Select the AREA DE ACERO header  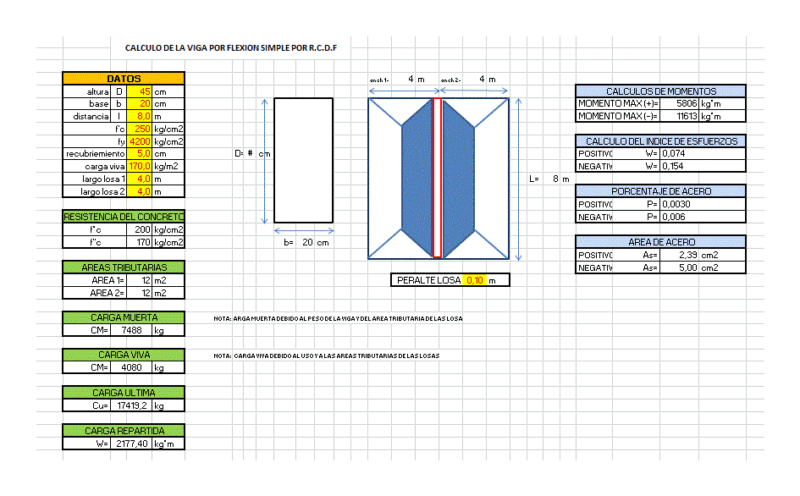660,242
